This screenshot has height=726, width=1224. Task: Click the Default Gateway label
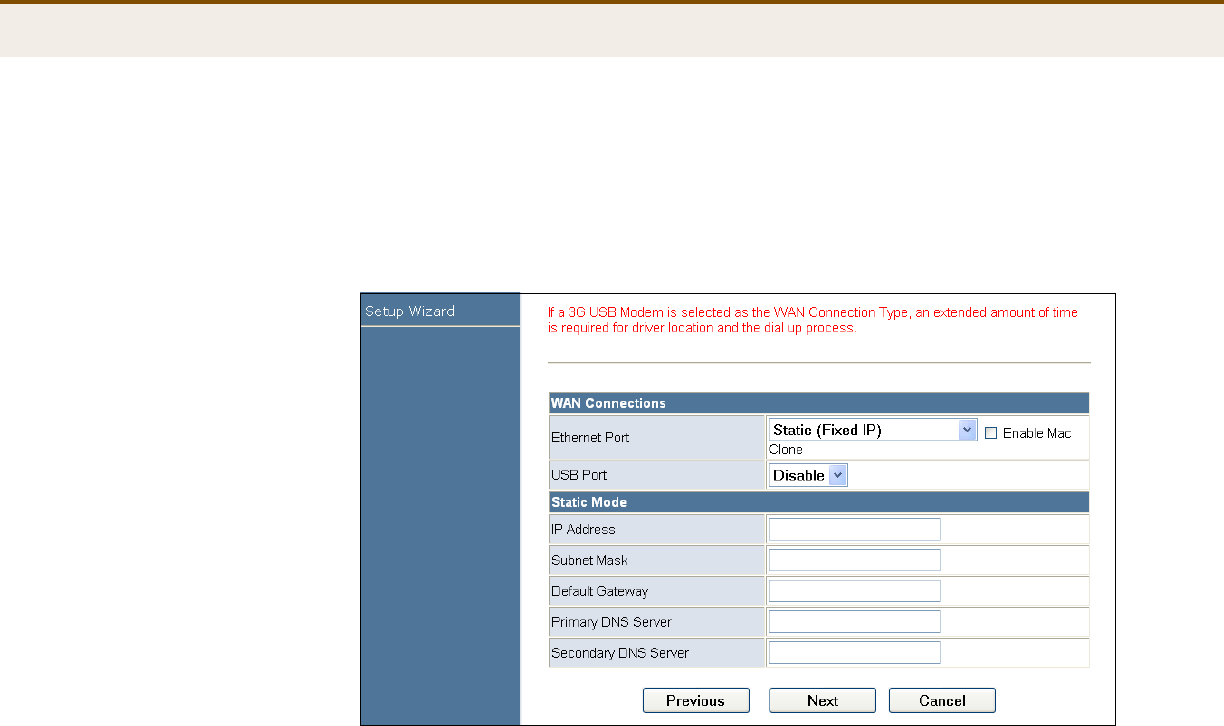coord(599,591)
